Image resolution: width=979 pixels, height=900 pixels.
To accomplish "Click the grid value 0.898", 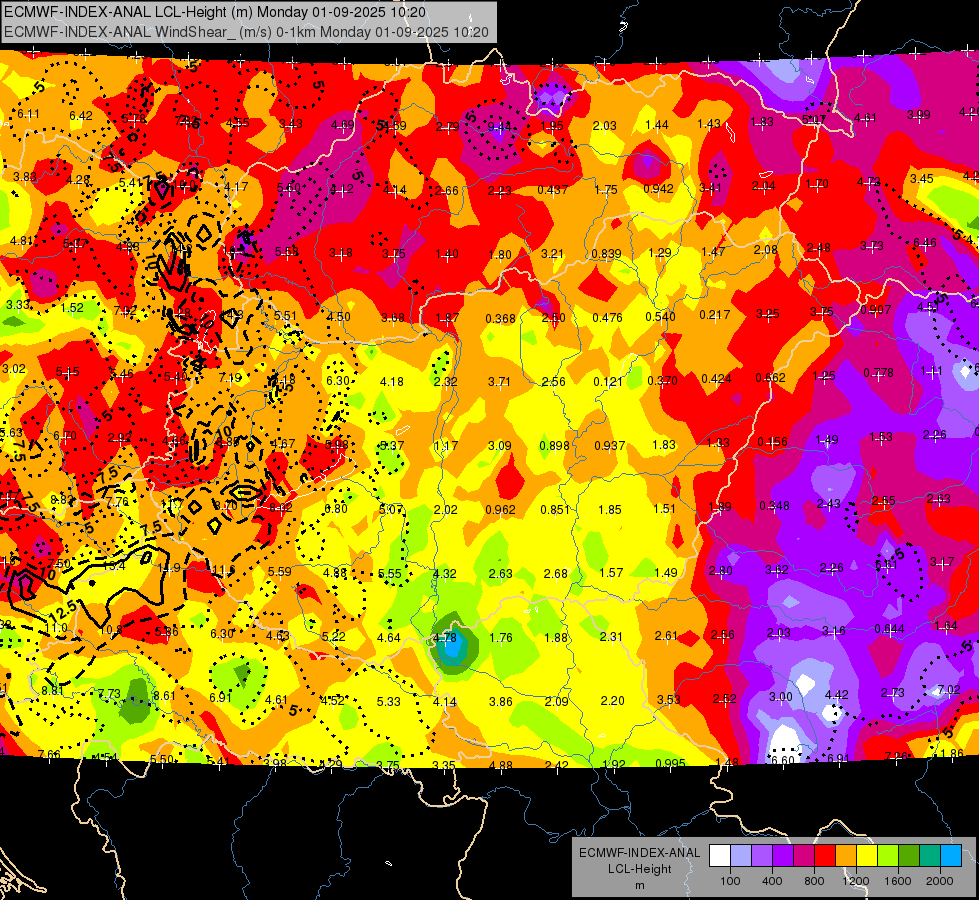I will 554,445.
